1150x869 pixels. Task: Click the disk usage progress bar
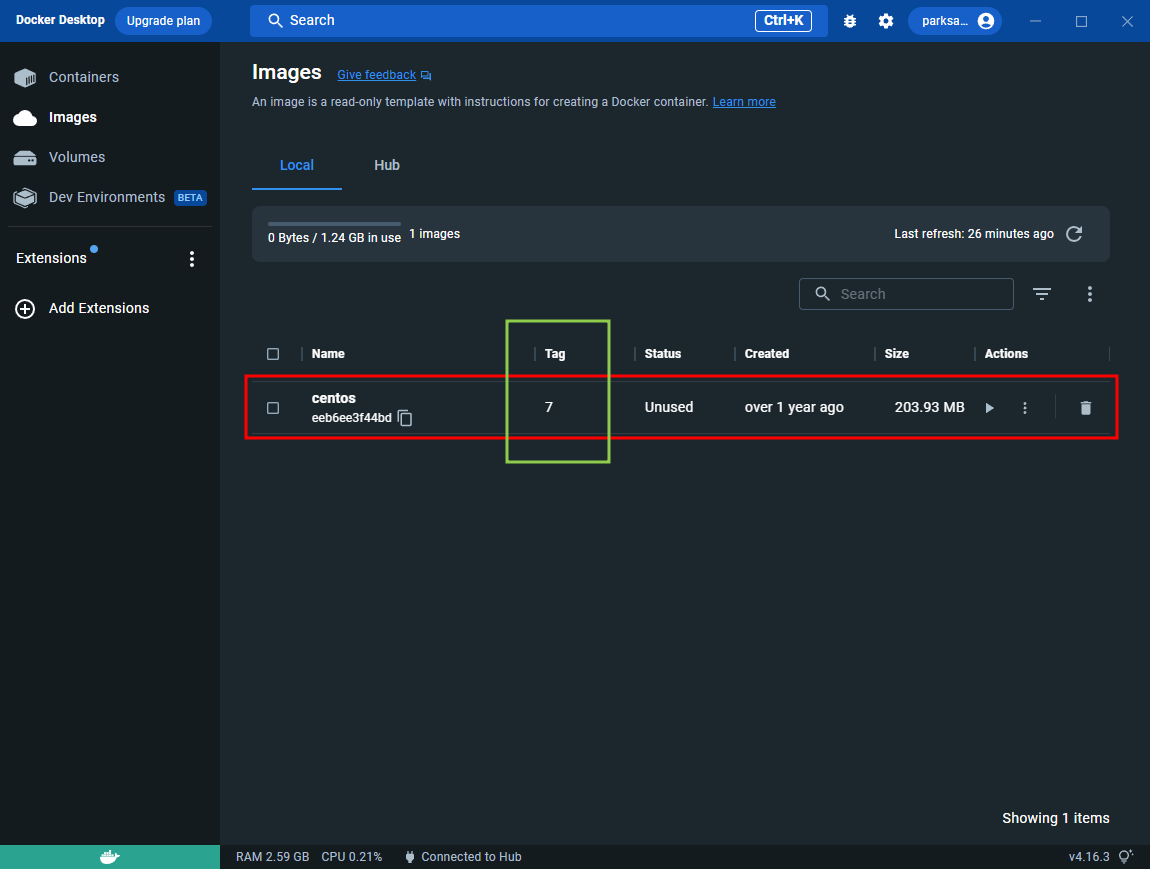(334, 224)
